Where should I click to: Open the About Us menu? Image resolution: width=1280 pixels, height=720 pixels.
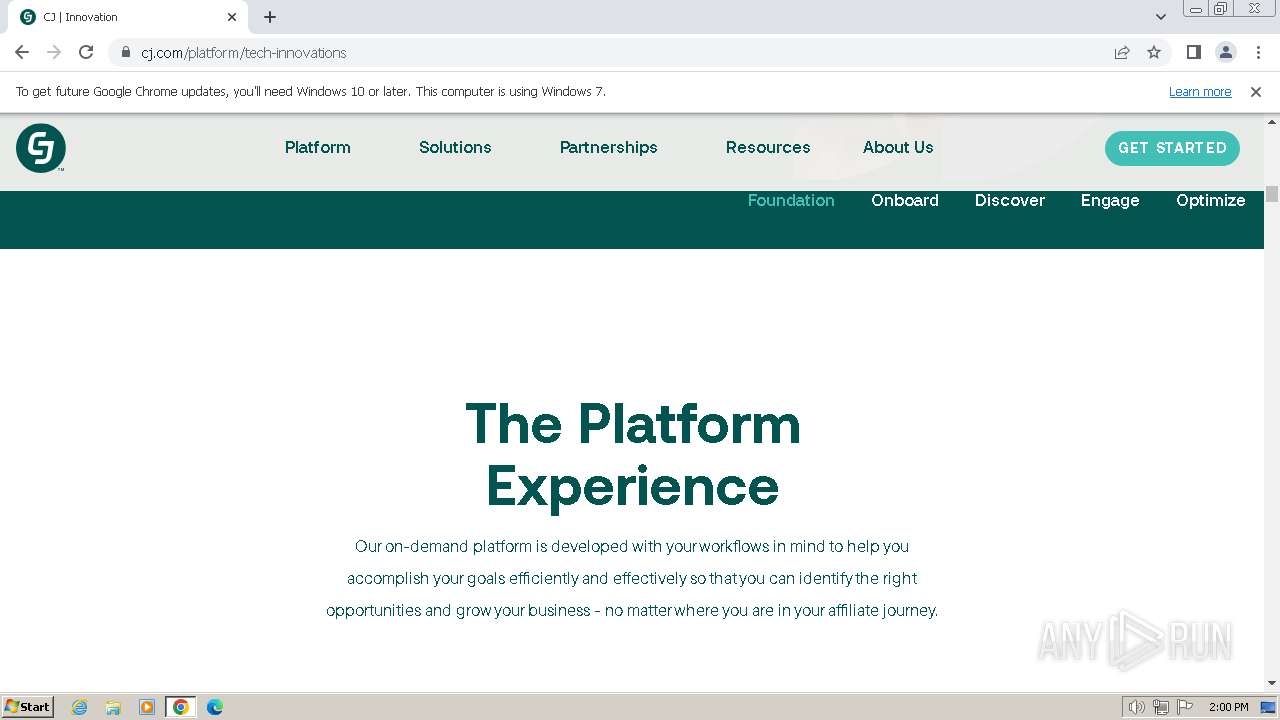point(898,147)
